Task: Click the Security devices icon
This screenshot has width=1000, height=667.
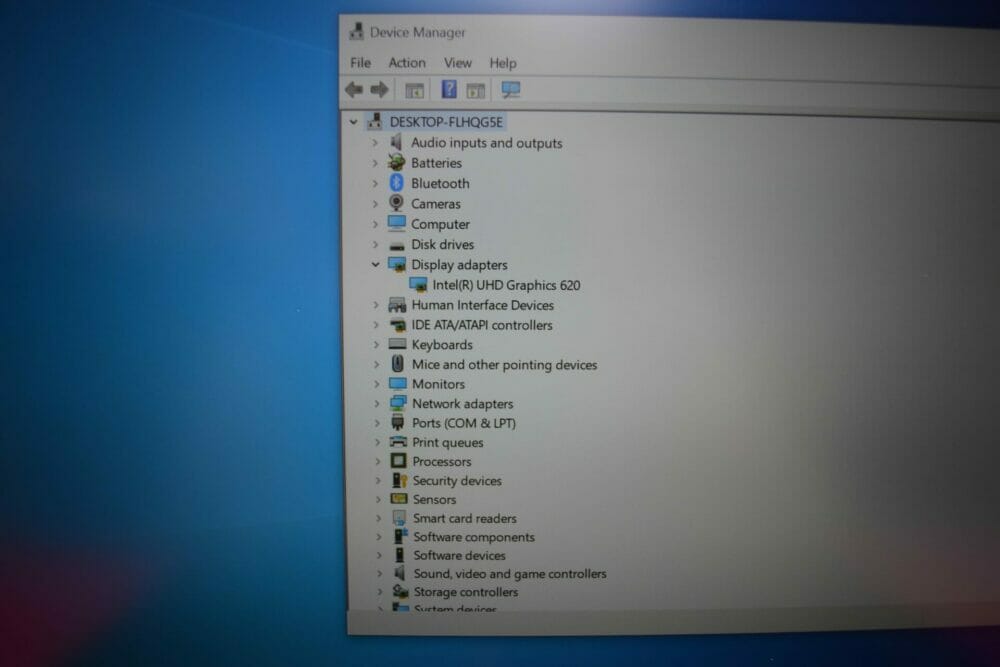Action: (399, 480)
